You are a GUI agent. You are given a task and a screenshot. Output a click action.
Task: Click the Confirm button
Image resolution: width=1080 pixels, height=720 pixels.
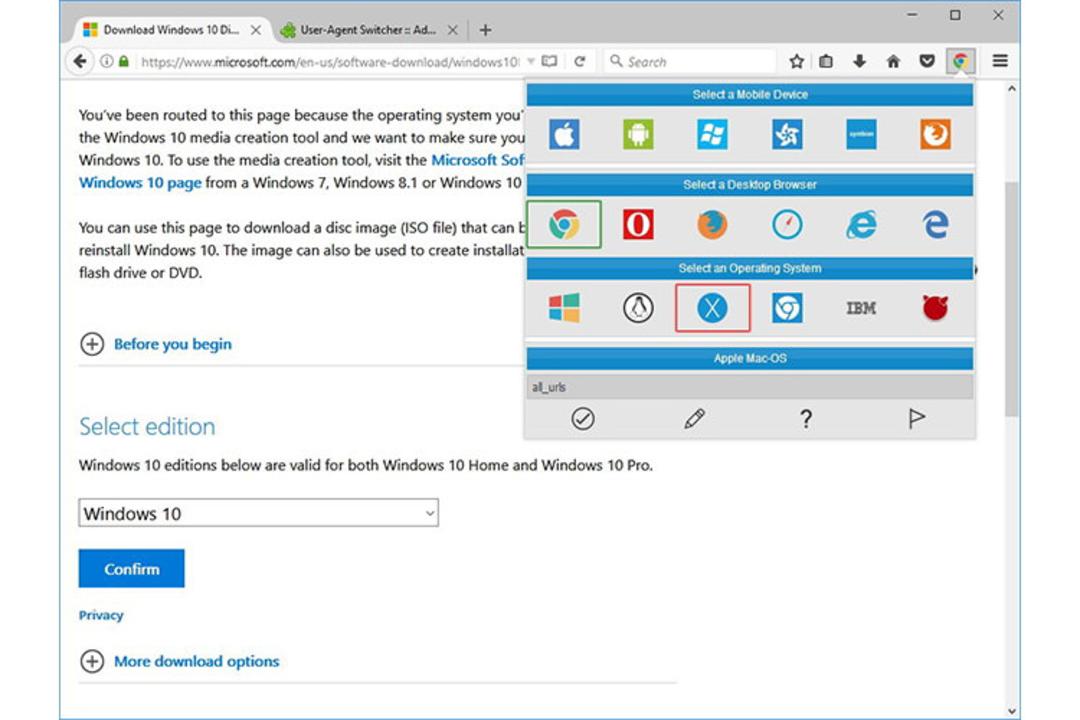(132, 568)
